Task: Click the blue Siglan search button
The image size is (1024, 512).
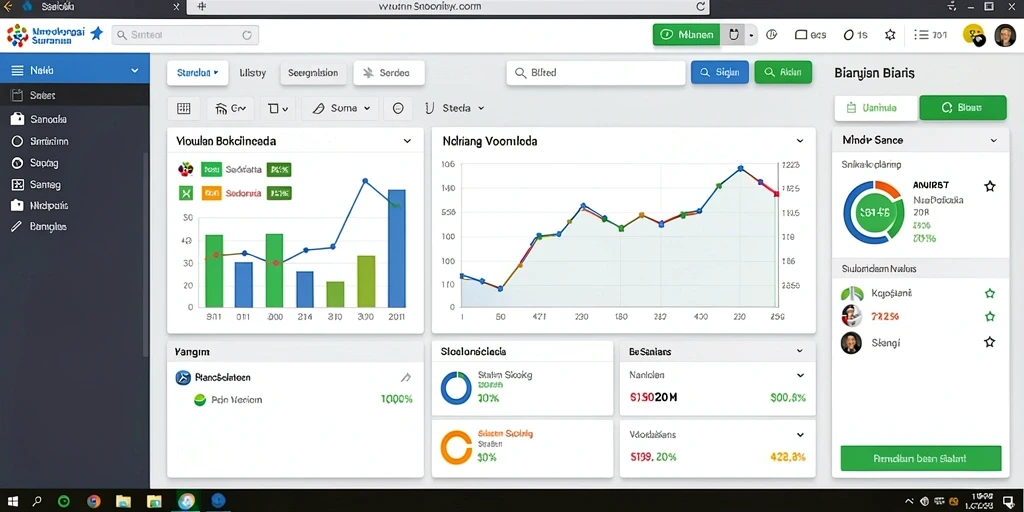Action: (x=720, y=72)
